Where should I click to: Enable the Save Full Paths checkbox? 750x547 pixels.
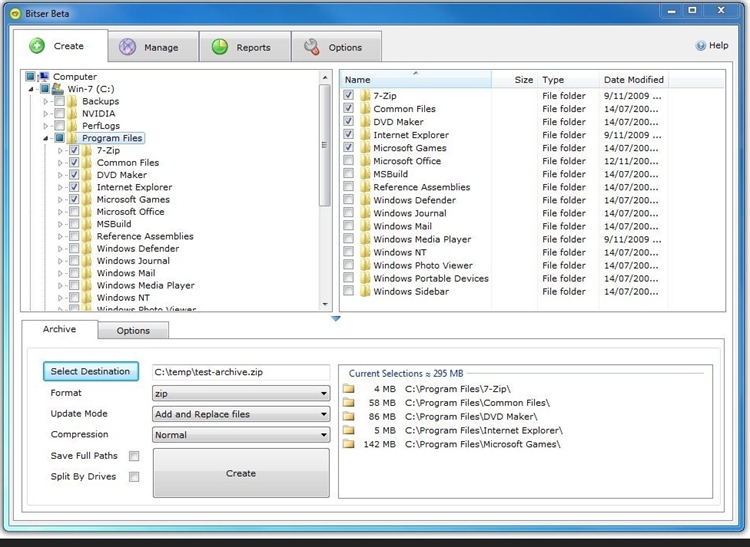pos(134,456)
